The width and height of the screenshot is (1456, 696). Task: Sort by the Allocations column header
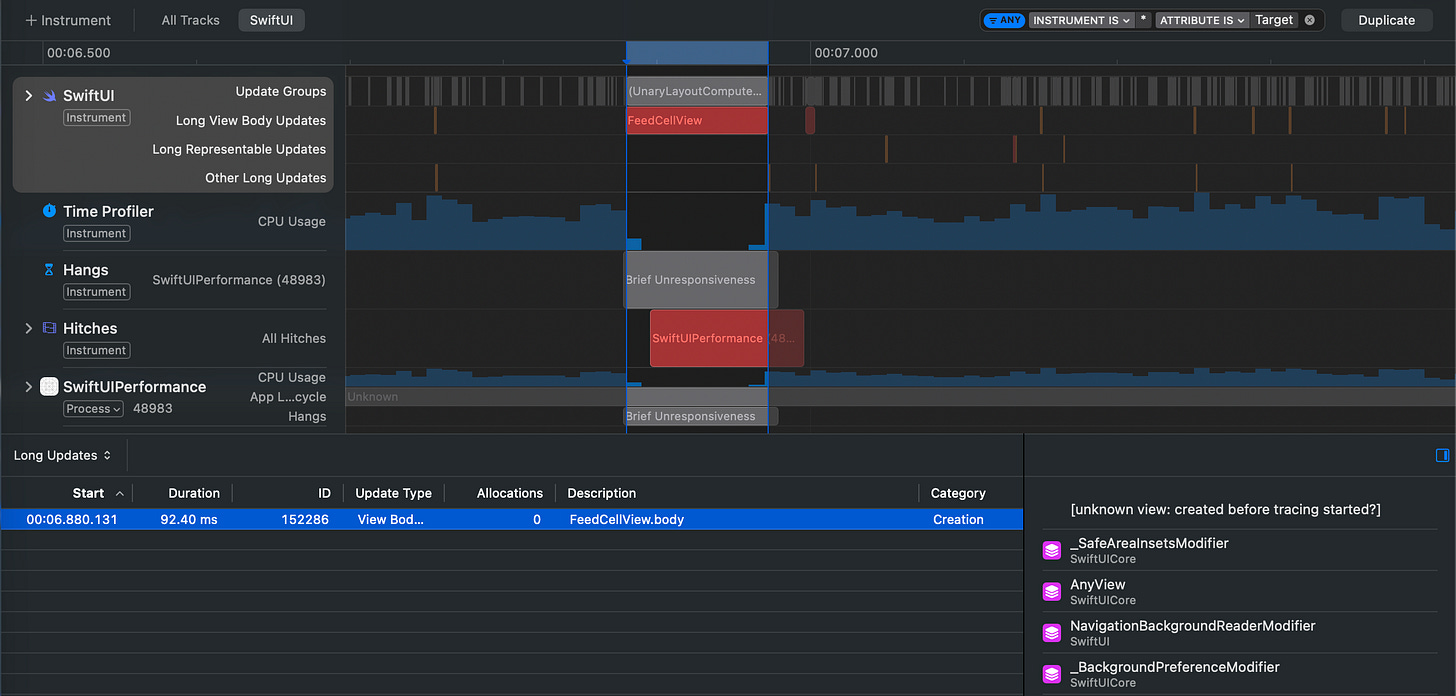510,493
